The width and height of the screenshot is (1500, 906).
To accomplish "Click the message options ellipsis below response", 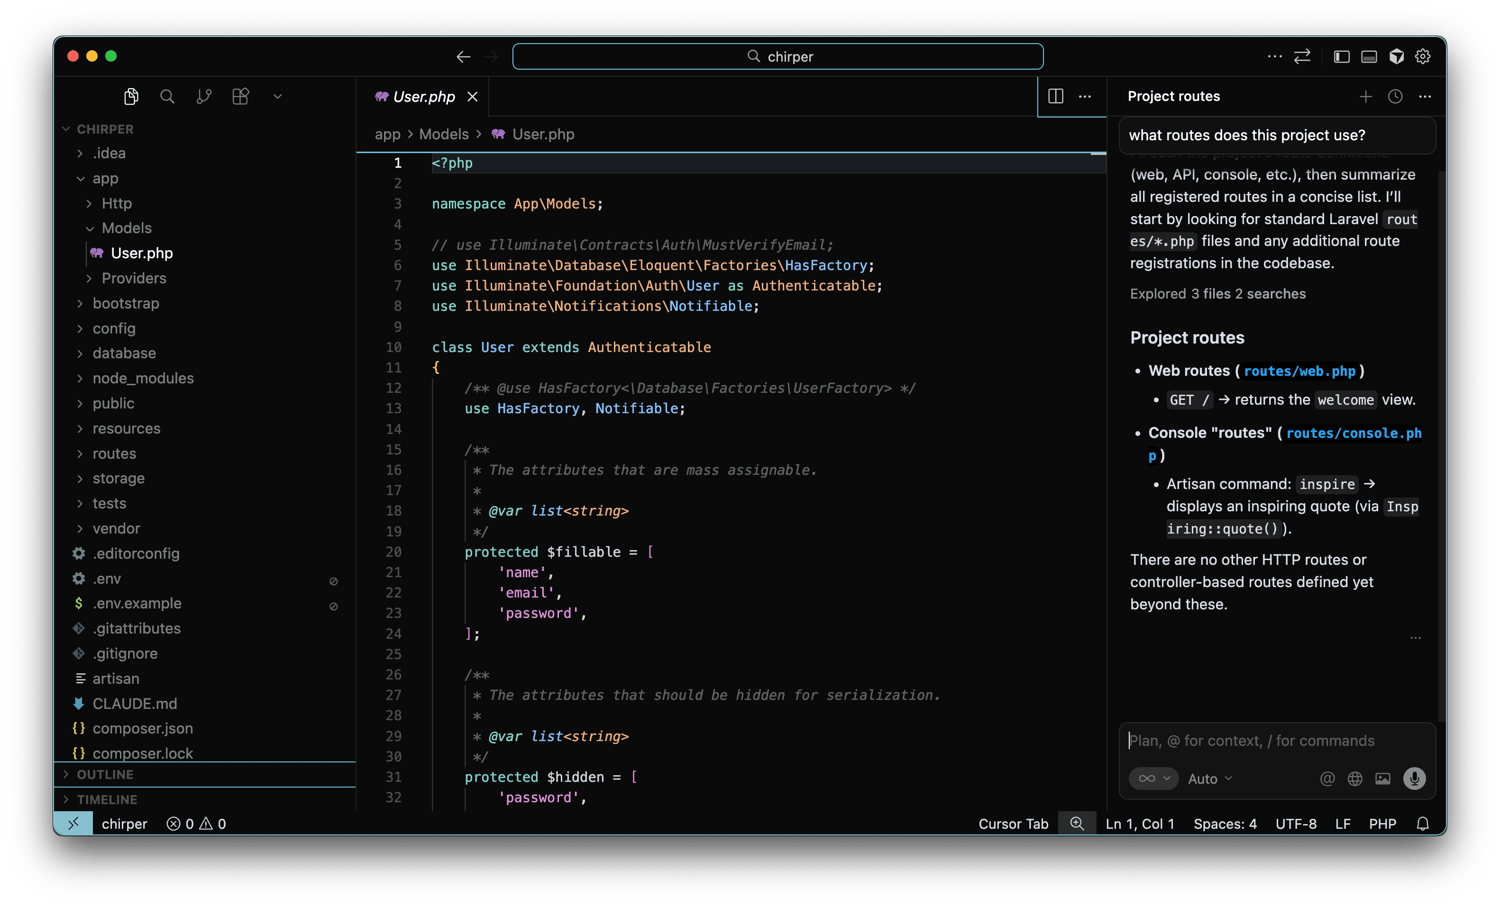I will click(x=1416, y=638).
